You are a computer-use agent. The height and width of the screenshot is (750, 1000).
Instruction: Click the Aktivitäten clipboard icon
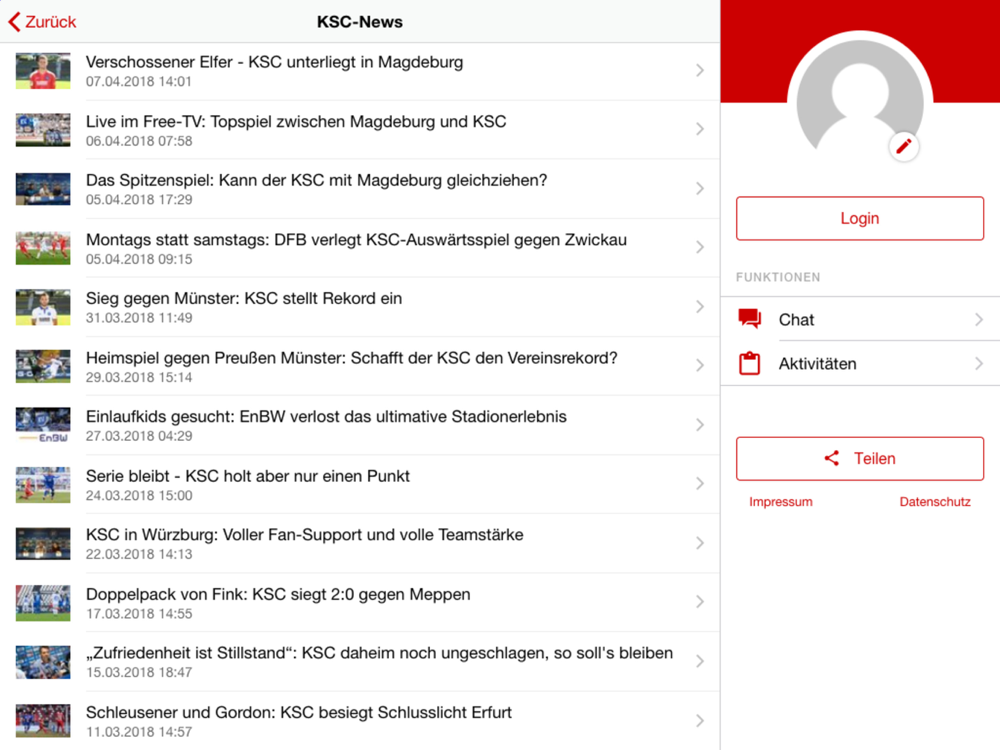click(749, 364)
